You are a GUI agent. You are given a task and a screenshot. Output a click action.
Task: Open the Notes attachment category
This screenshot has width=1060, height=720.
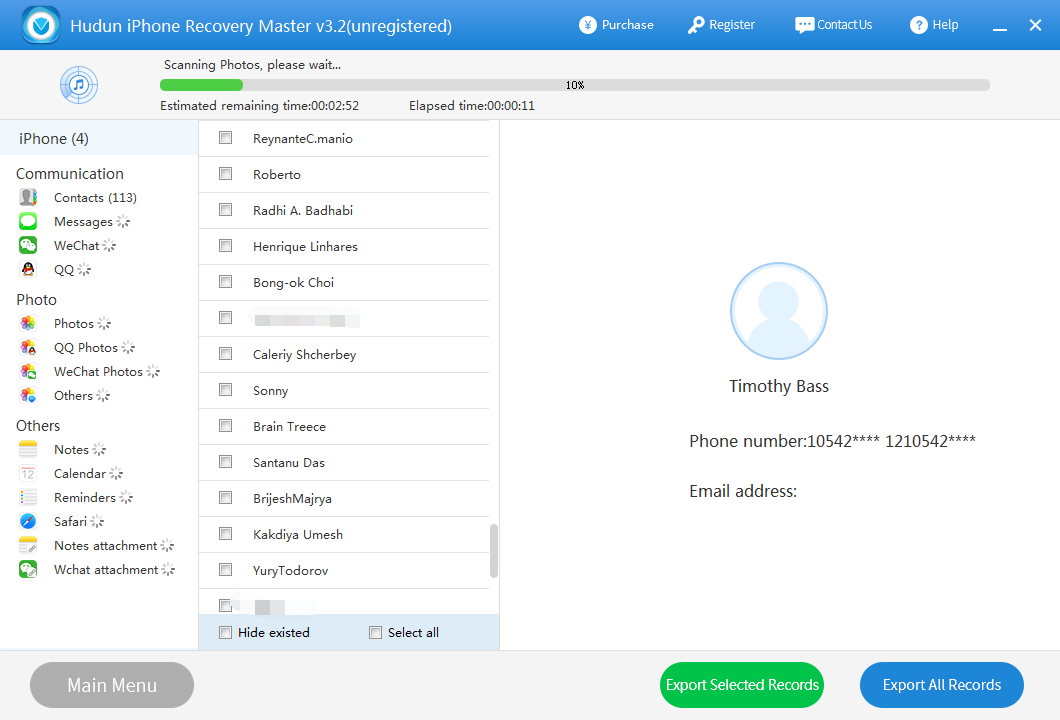click(x=105, y=546)
